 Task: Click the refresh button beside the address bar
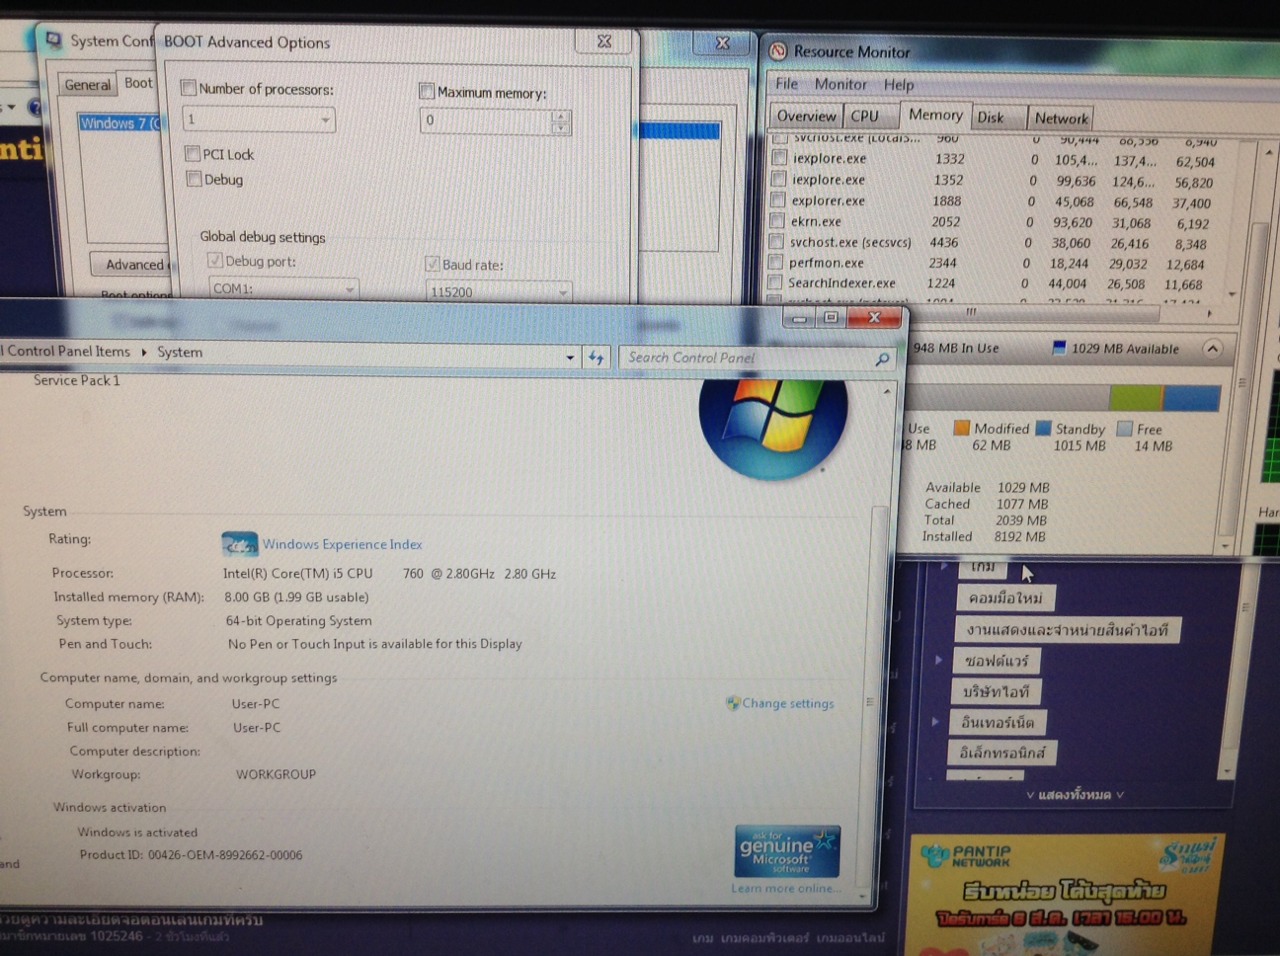tap(597, 357)
